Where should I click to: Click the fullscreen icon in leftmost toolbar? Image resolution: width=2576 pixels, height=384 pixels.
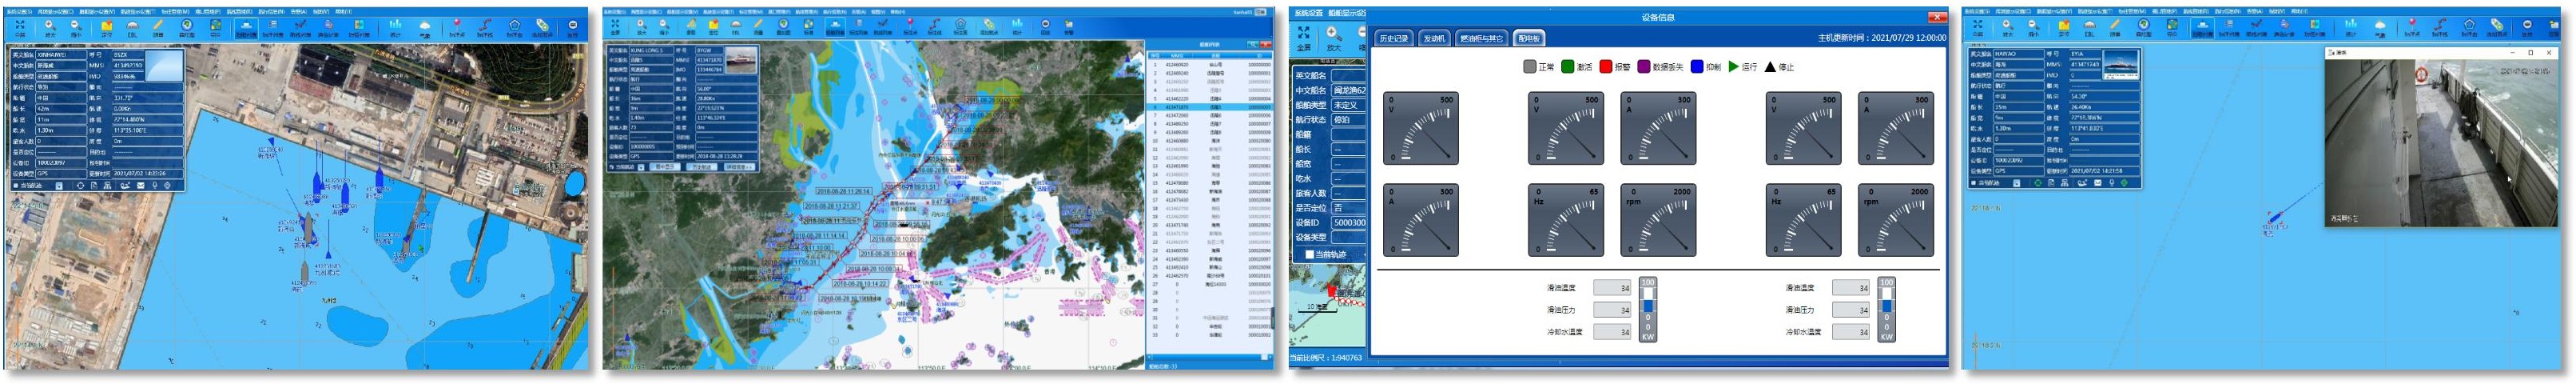[20, 26]
